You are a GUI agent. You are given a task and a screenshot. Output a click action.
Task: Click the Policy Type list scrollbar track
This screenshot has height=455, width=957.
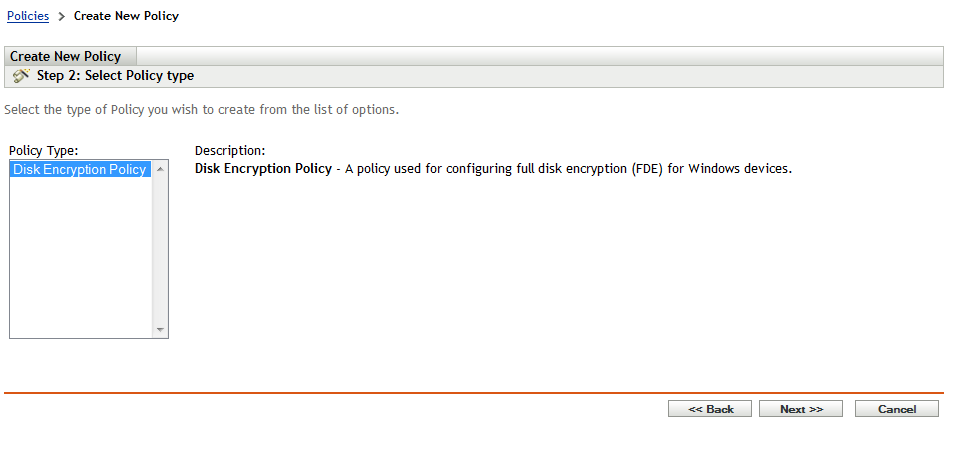click(160, 250)
